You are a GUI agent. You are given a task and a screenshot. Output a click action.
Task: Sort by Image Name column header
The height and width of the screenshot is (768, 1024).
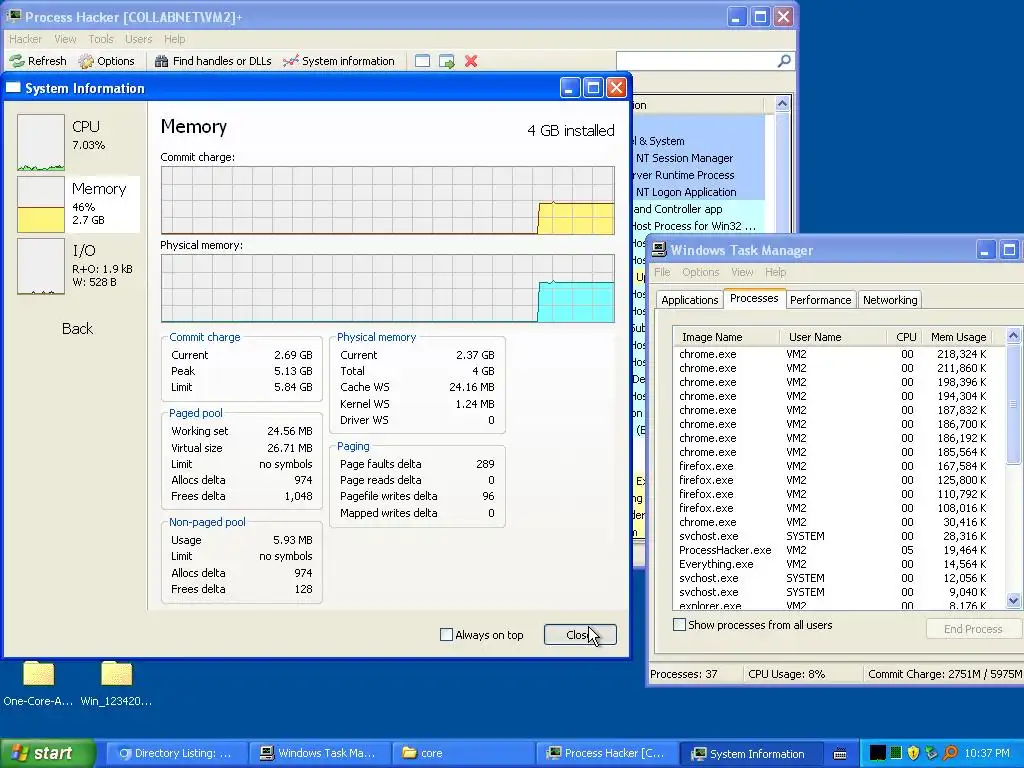coord(726,337)
